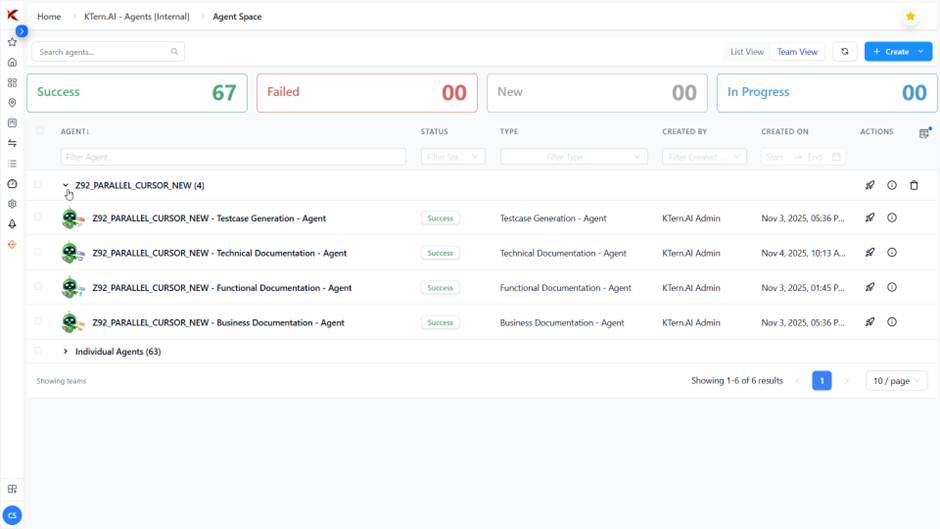Image resolution: width=940 pixels, height=529 pixels.
Task: Go to Home breadcrumb link
Action: point(49,17)
